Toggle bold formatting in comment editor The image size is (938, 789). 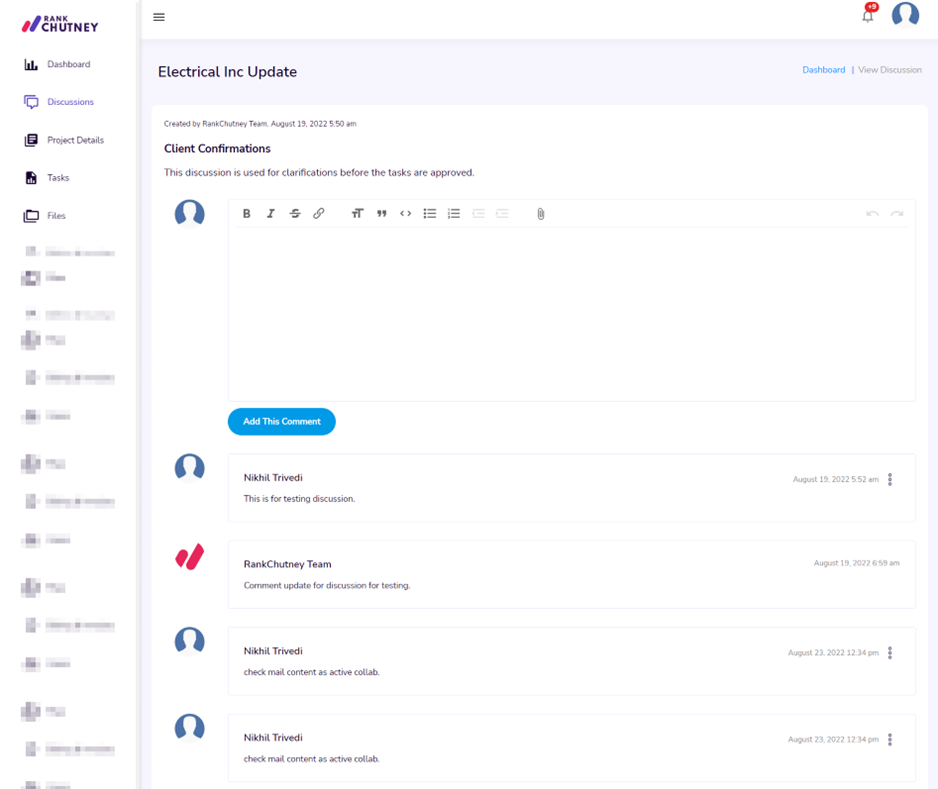pos(246,214)
